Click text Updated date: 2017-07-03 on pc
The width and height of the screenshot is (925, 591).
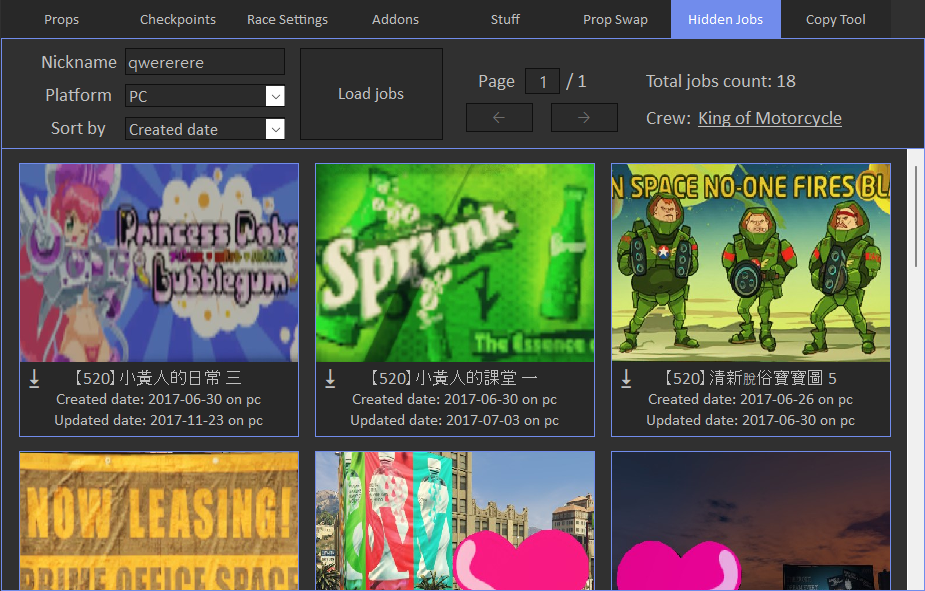tap(455, 420)
